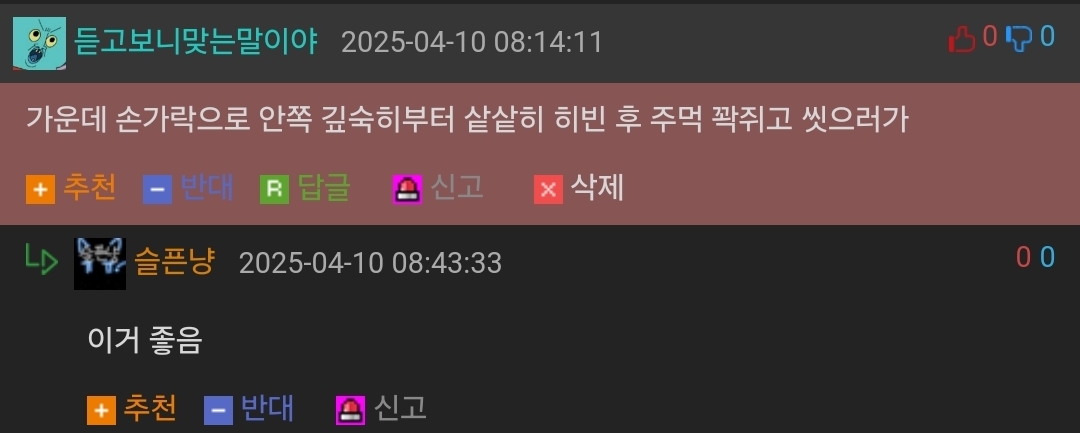Click the pink siren 신고 icon in first comment

407,189
